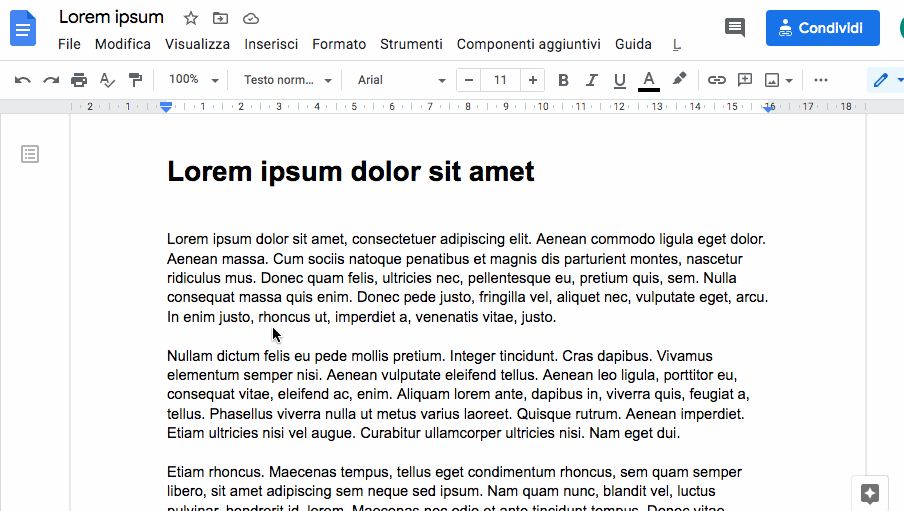Increase font size with plus button
904x511 pixels.
point(533,80)
